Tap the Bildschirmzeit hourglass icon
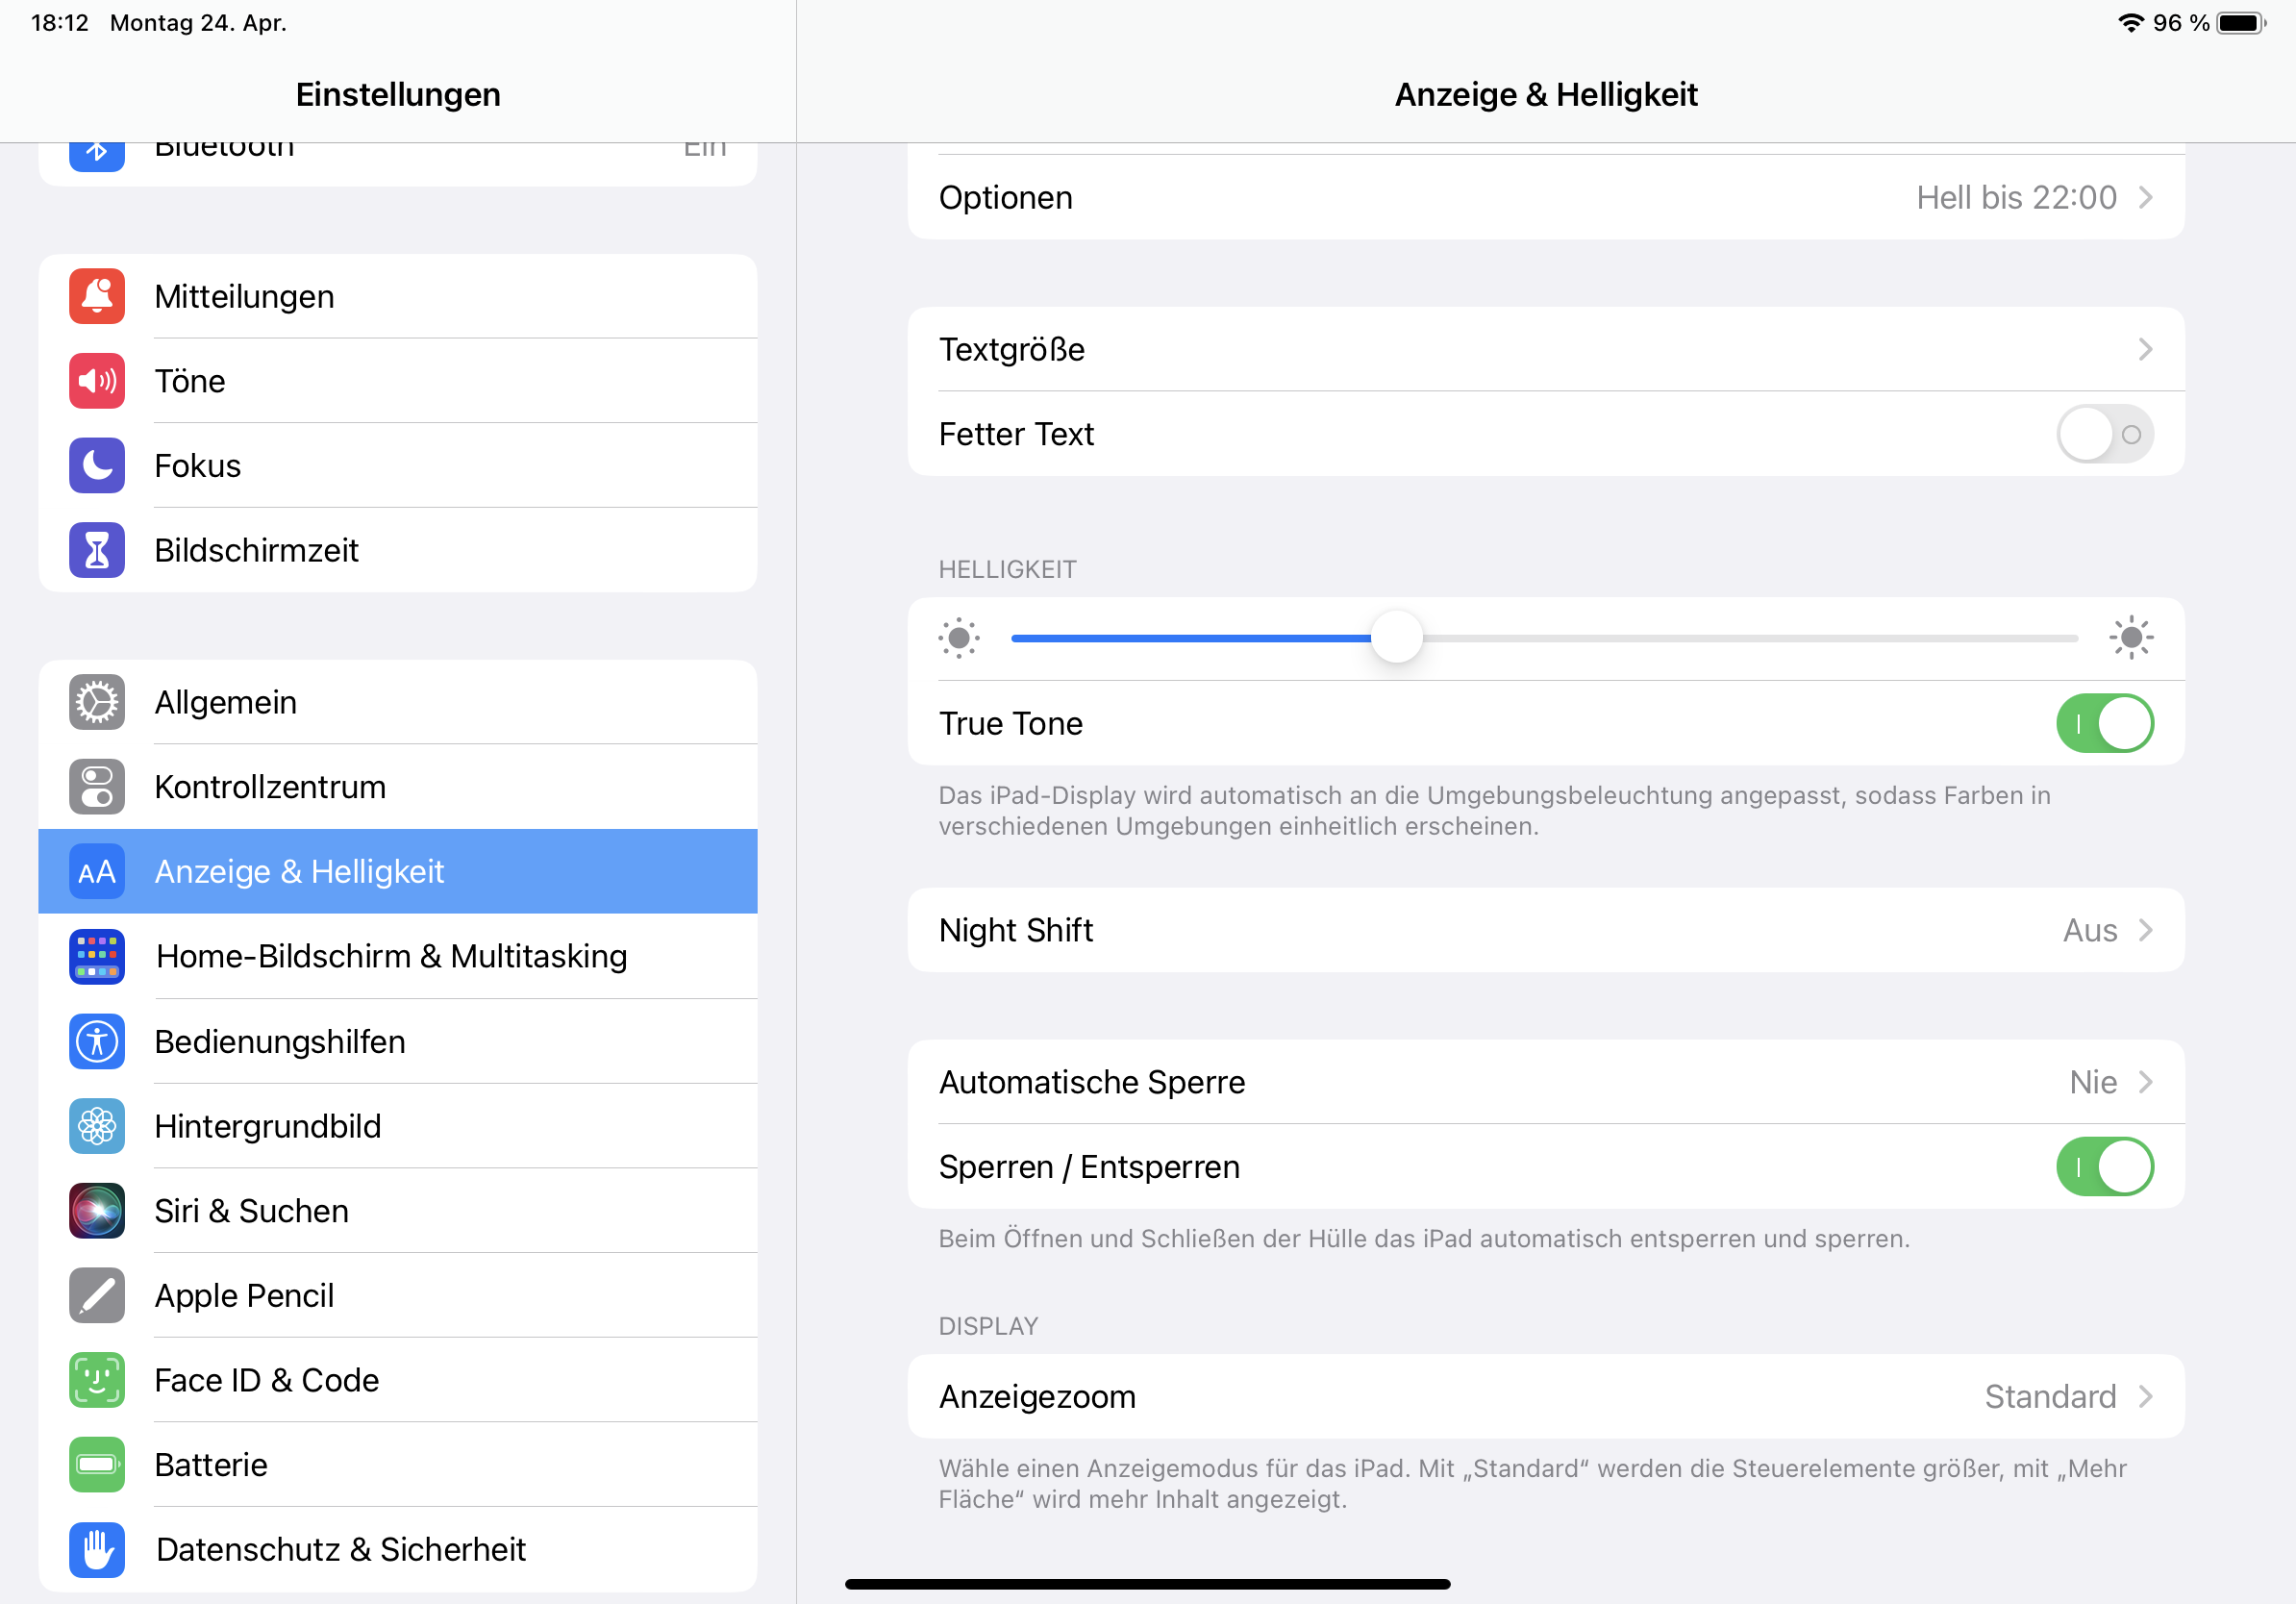The height and width of the screenshot is (1604, 2296). (x=97, y=550)
